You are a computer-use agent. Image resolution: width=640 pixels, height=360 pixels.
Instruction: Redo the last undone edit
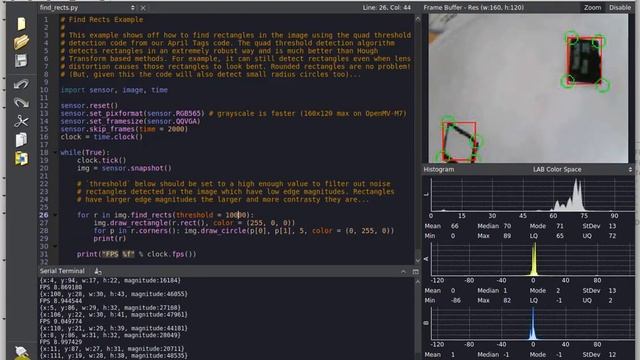click(x=21, y=102)
